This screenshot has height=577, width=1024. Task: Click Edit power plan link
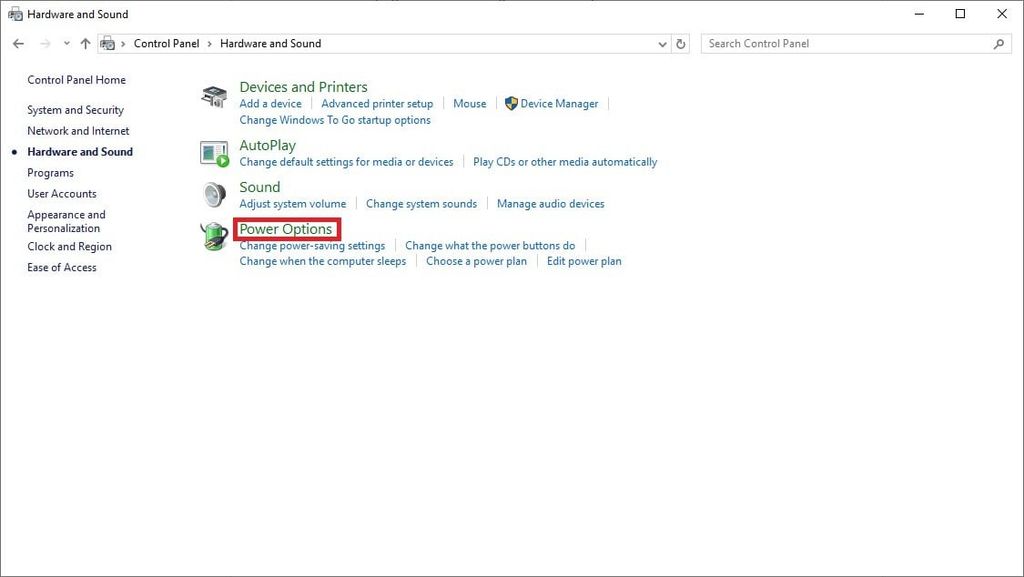tap(584, 262)
